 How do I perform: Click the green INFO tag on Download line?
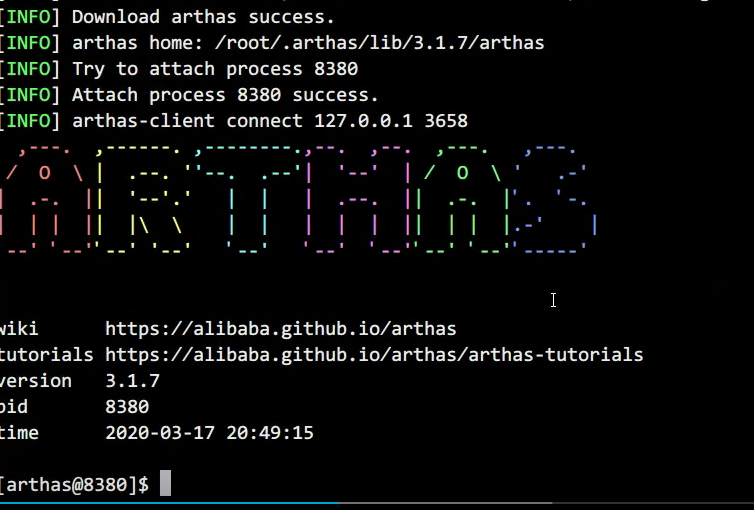pyautogui.click(x=29, y=17)
